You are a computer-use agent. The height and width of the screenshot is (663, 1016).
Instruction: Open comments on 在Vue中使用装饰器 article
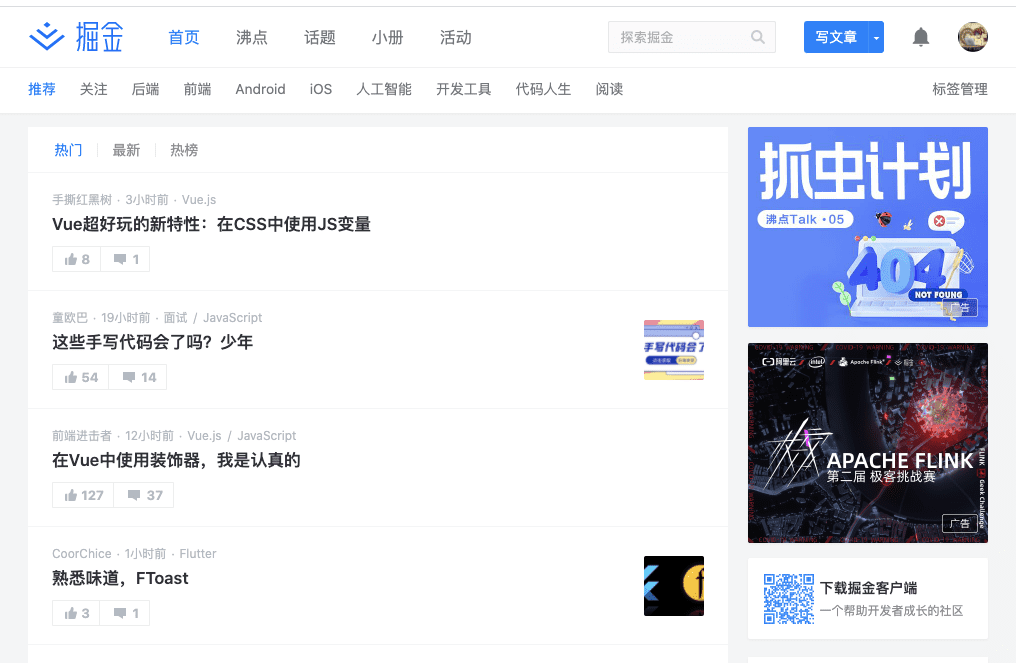144,495
